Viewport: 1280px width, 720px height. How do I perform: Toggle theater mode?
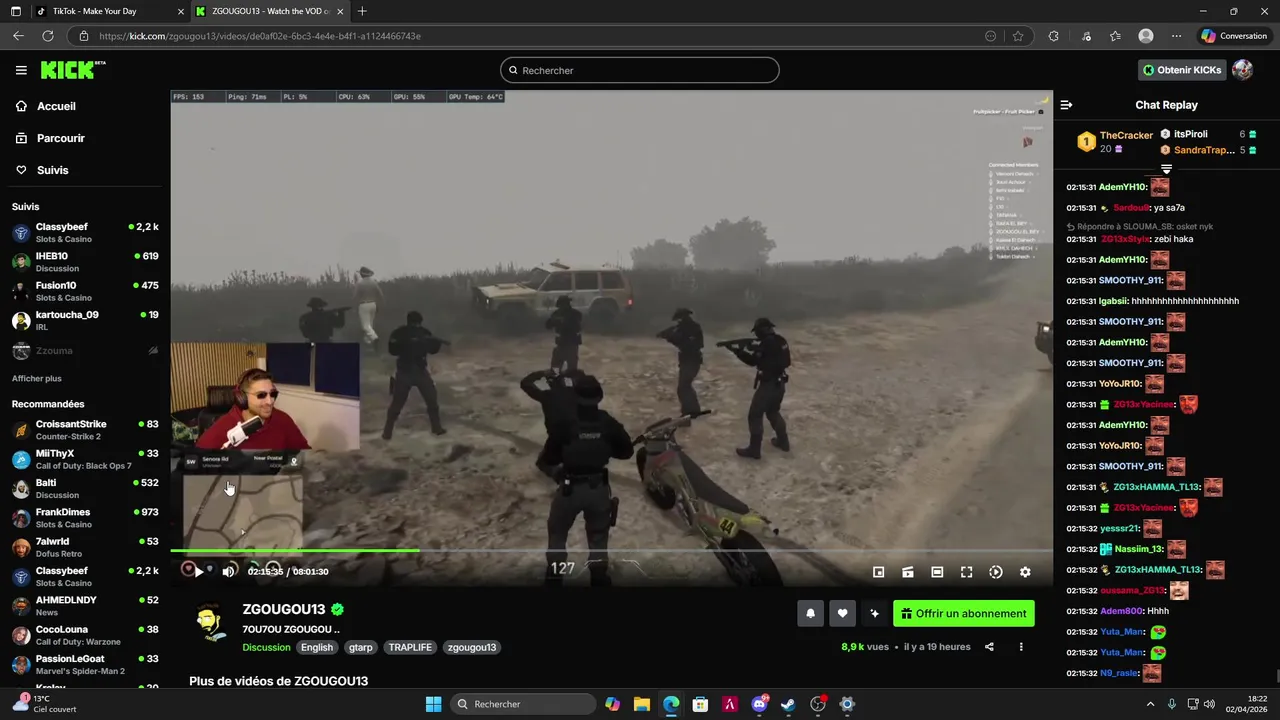pyautogui.click(x=937, y=572)
